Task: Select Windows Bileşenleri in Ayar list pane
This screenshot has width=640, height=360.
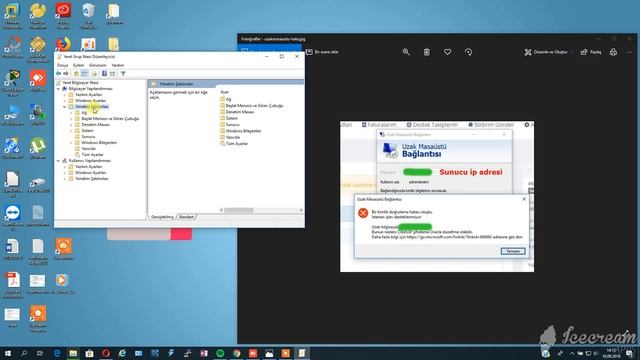Action: [240, 131]
